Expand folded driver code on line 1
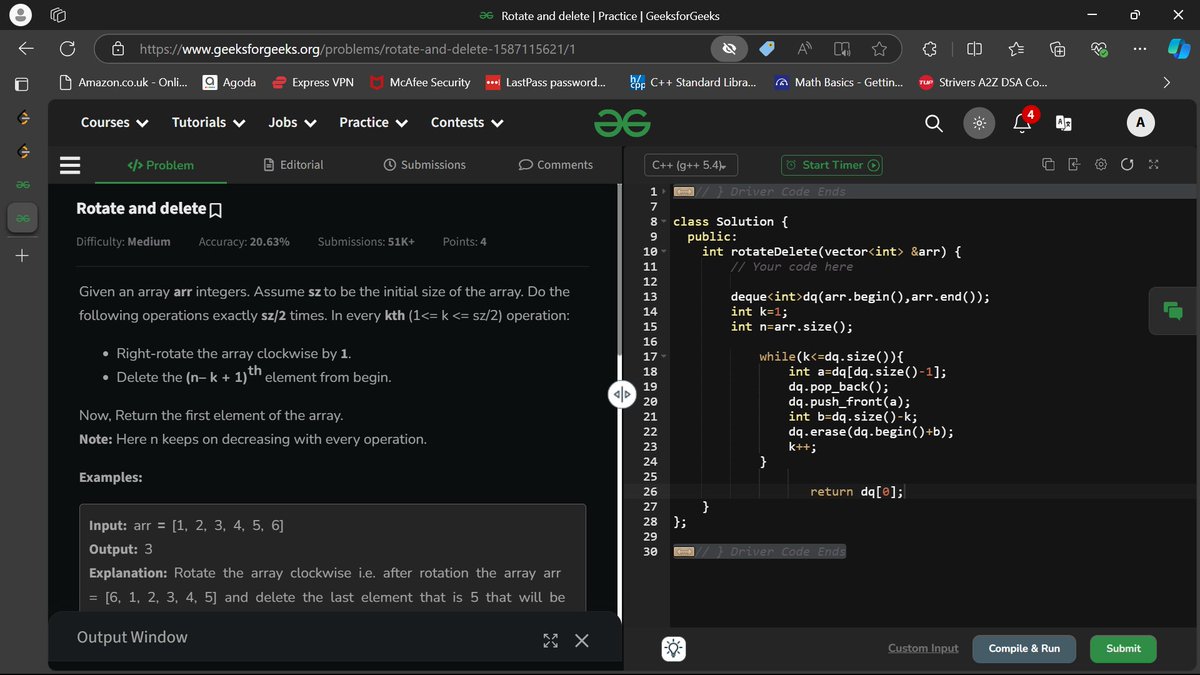 click(684, 191)
